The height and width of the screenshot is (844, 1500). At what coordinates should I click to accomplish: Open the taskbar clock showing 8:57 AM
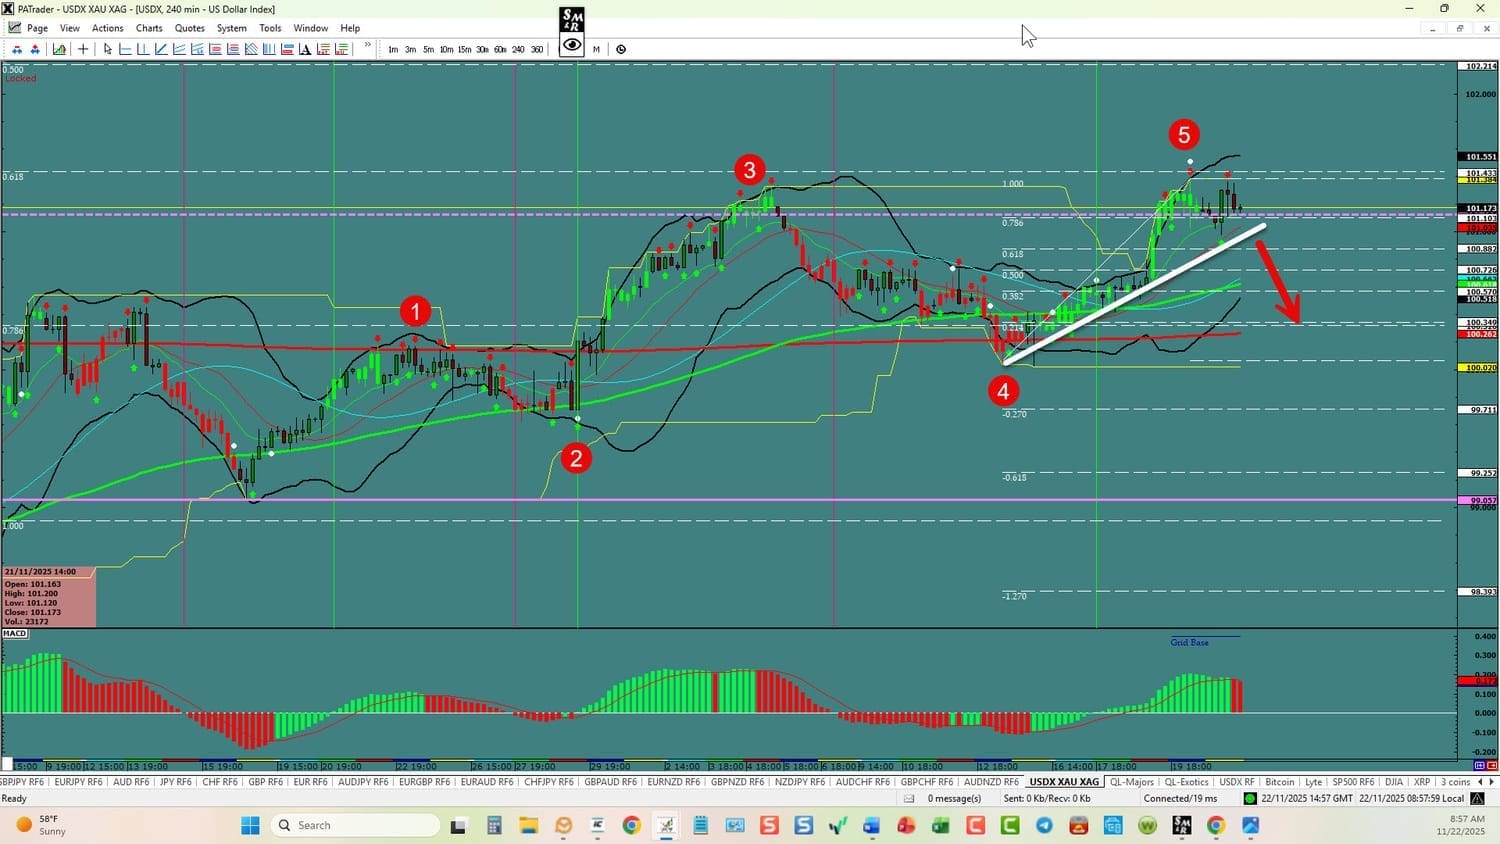tap(1461, 825)
